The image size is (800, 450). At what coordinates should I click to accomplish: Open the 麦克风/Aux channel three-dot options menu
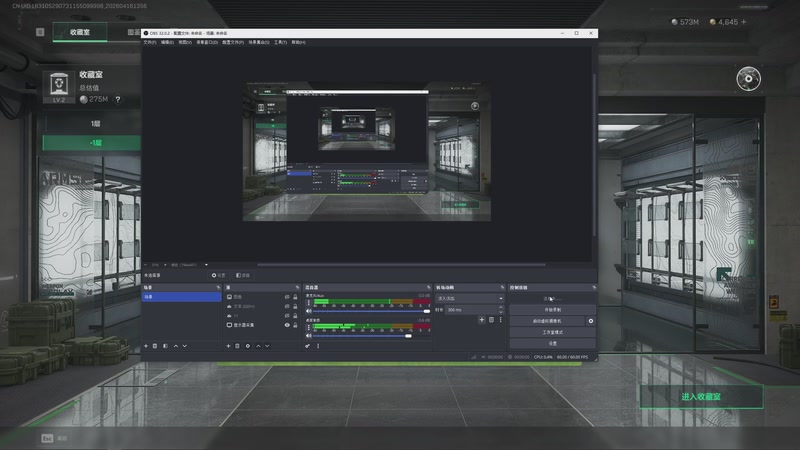point(309,303)
